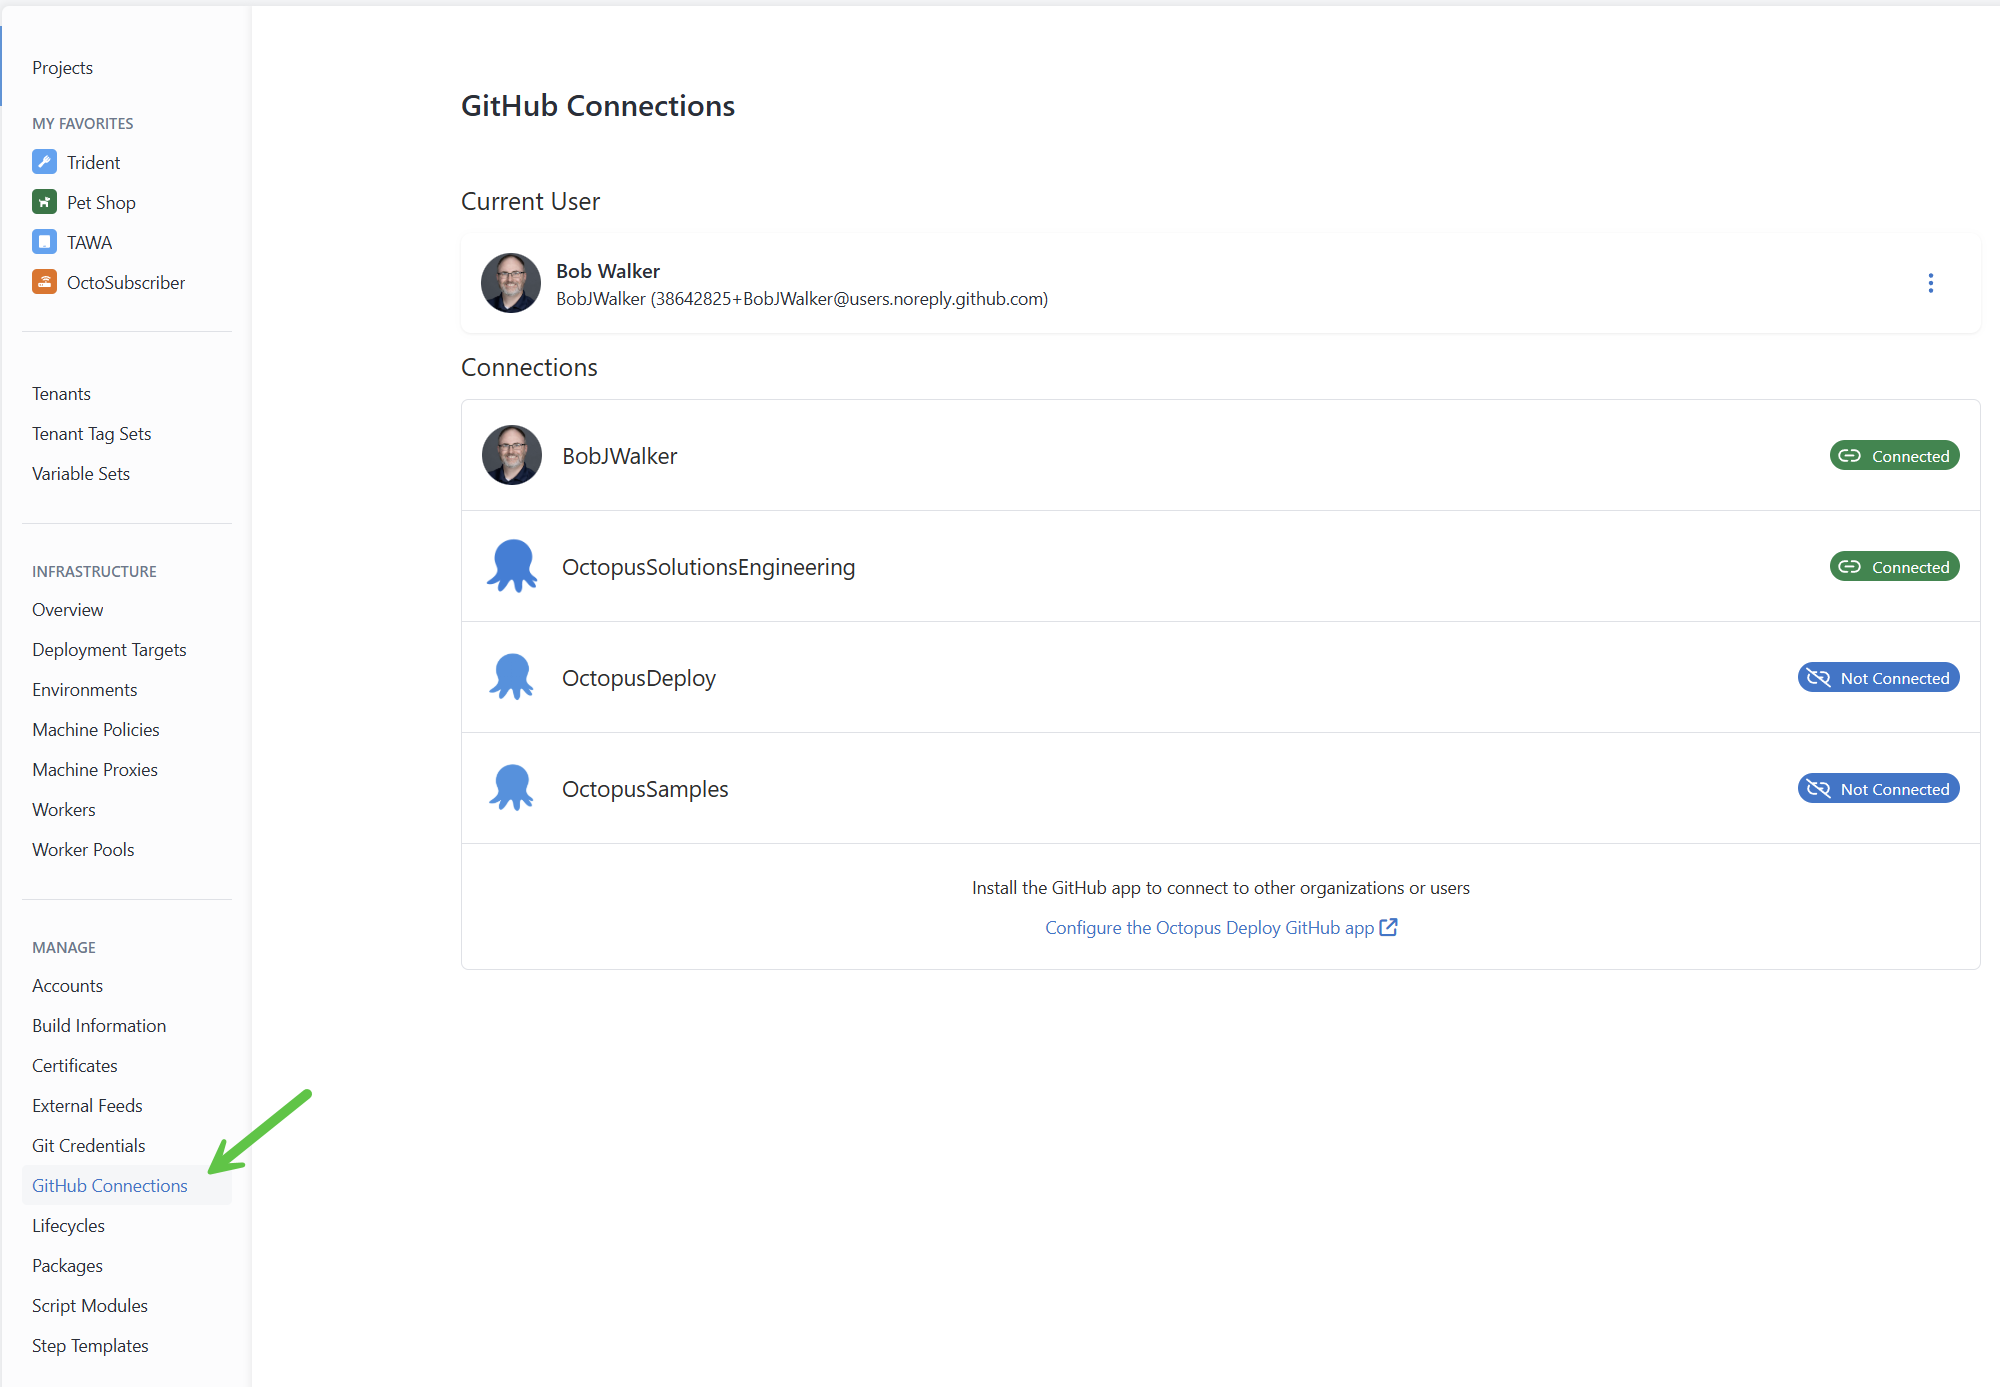2000x1387 pixels.
Task: Open the three-dot menu for Bob Walker
Action: (x=1930, y=283)
